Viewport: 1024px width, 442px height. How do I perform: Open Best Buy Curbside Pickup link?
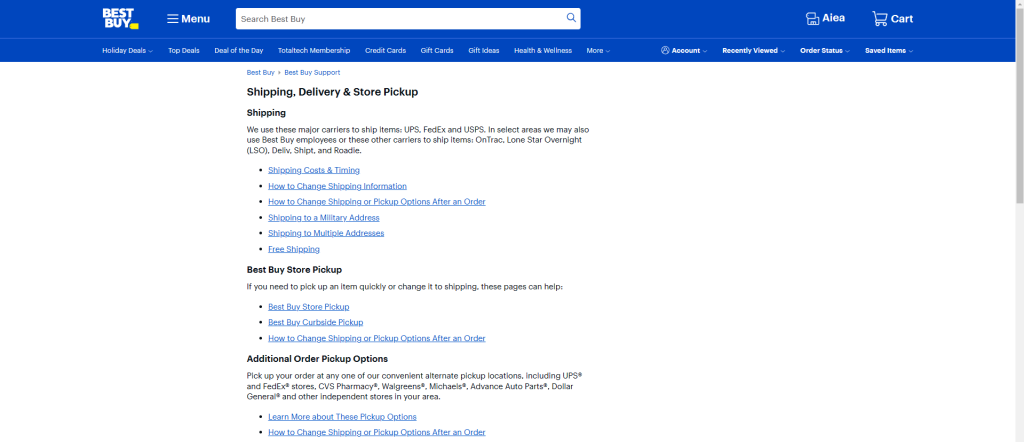click(315, 323)
